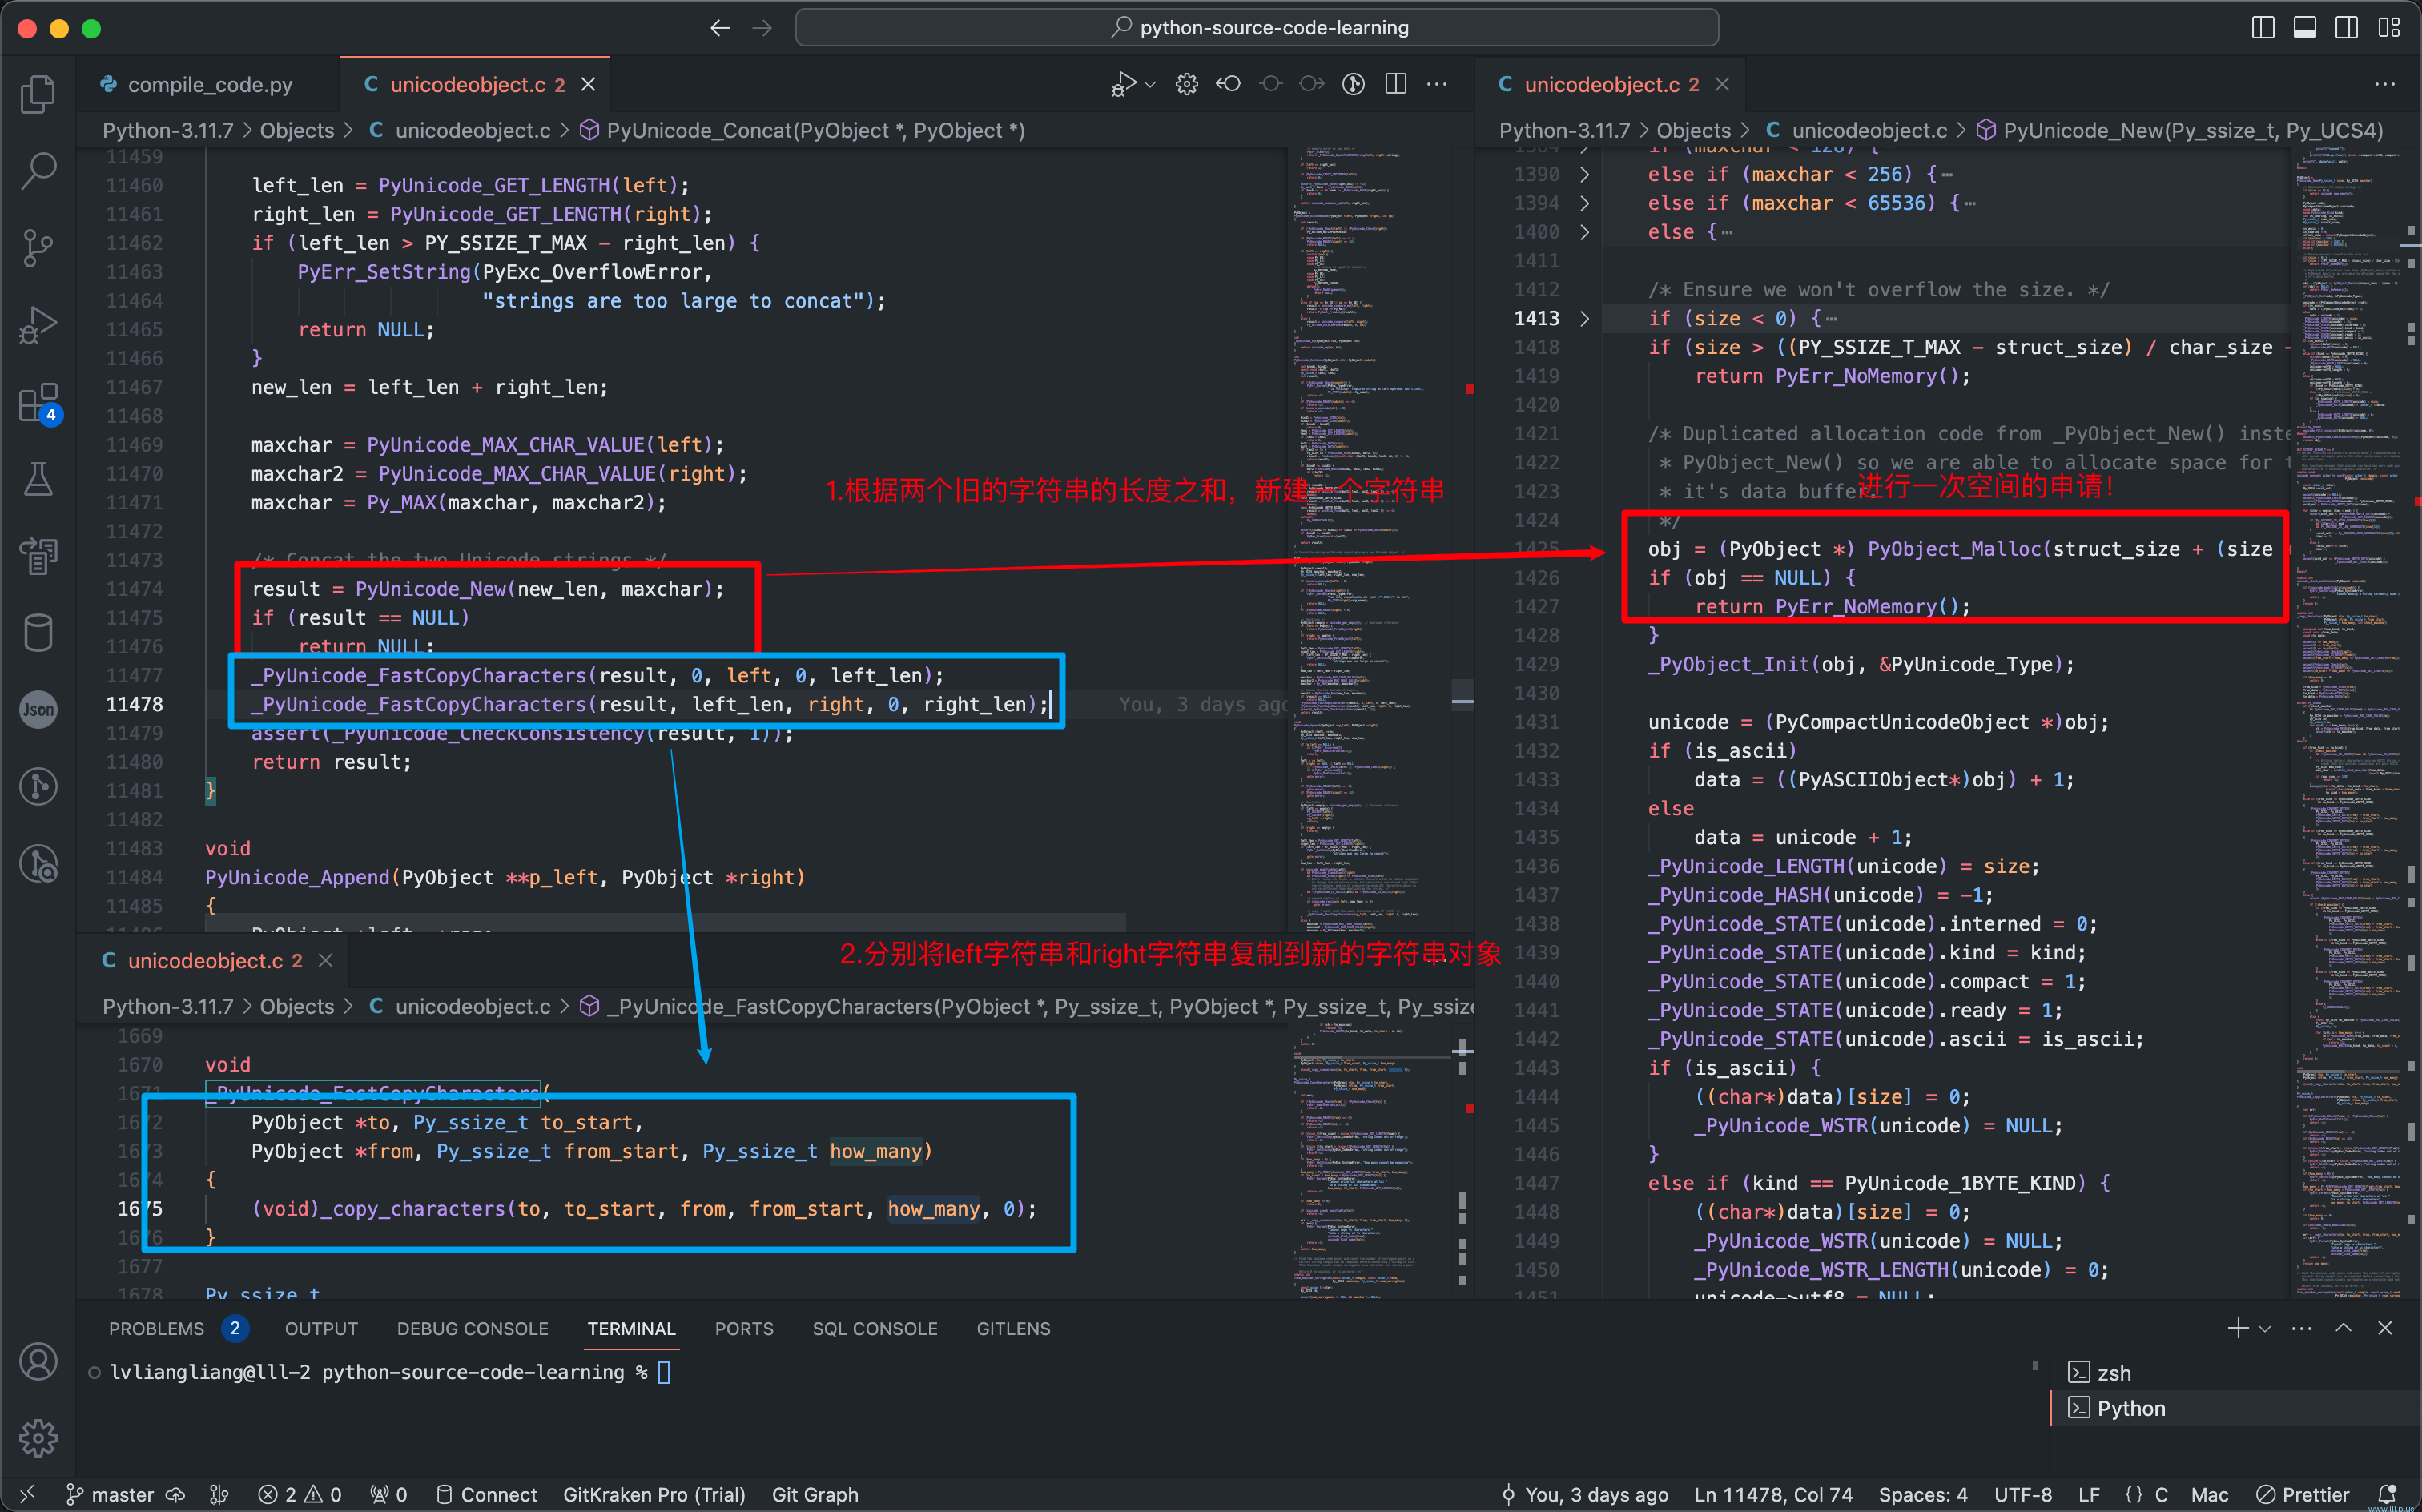Open More Actions menu in left editor
The width and height of the screenshot is (2422, 1512).
point(1437,85)
